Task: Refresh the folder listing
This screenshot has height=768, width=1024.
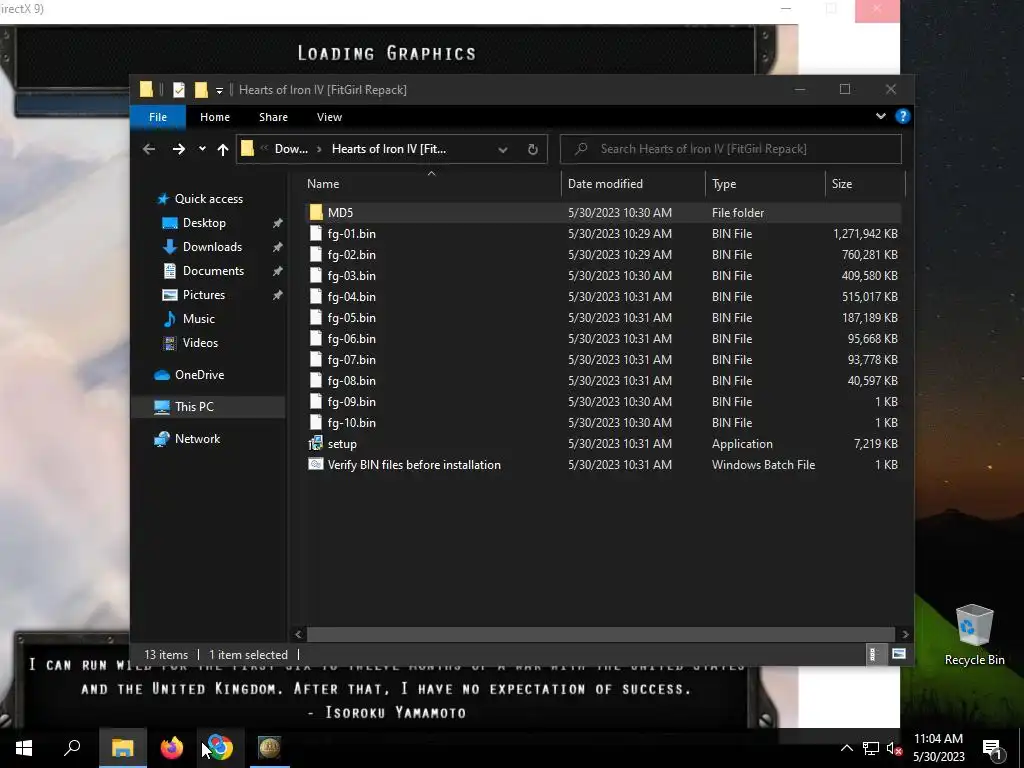Action: tap(532, 149)
